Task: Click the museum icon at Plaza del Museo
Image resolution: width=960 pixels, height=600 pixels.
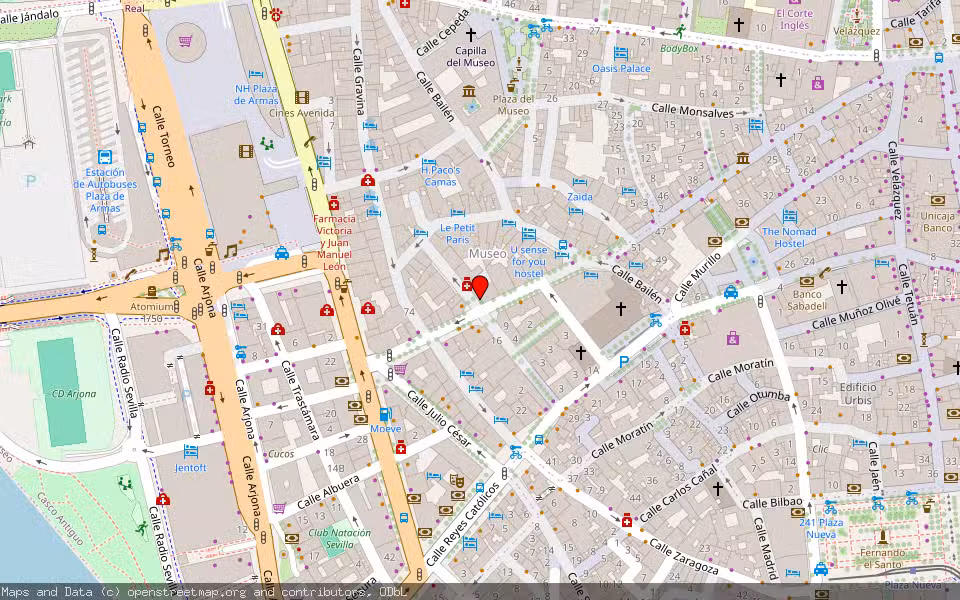Action: (469, 92)
